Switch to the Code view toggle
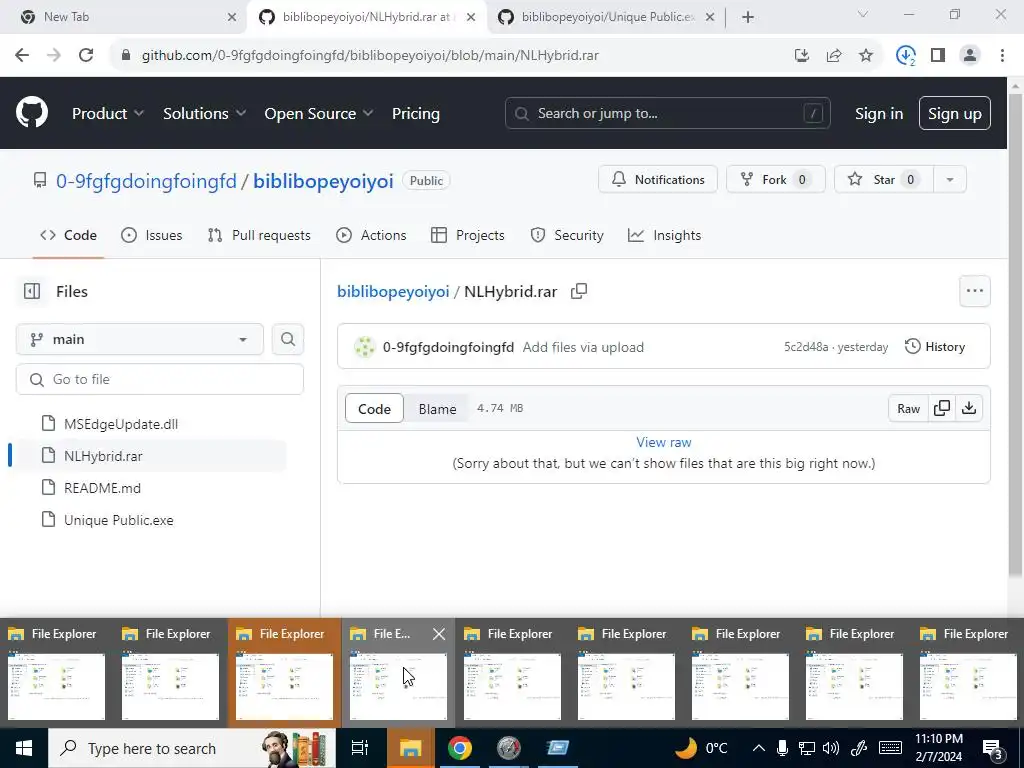This screenshot has width=1024, height=768. 374,409
